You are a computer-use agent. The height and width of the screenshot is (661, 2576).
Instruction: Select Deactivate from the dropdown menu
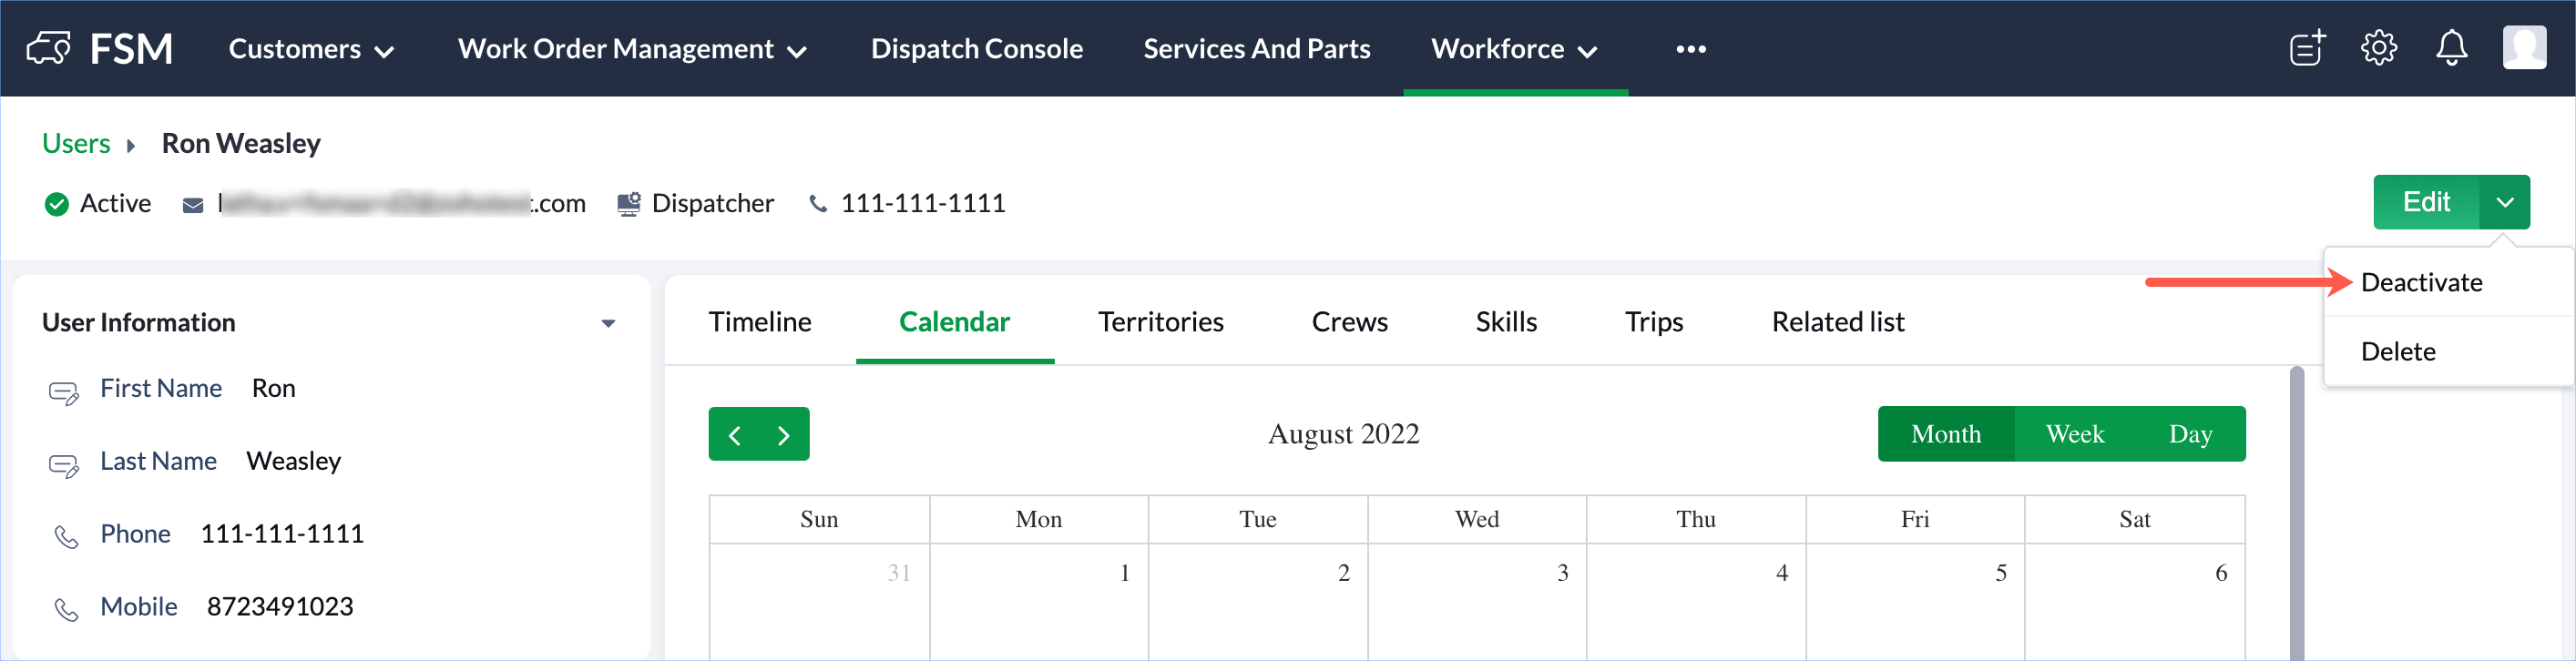tap(2421, 283)
